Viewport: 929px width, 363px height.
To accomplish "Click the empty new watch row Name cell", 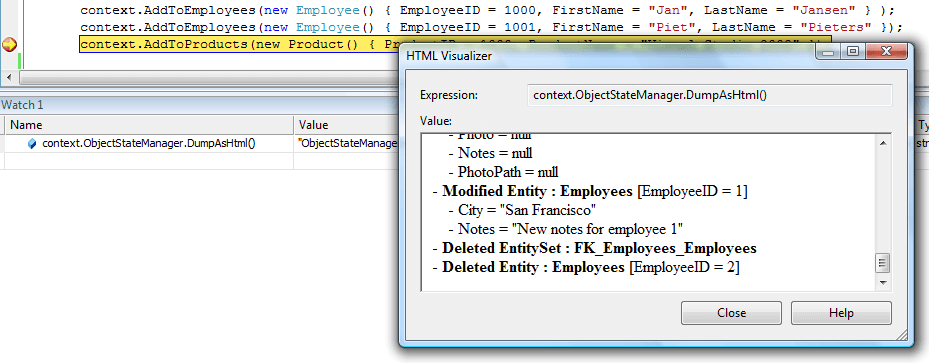I will click(149, 161).
